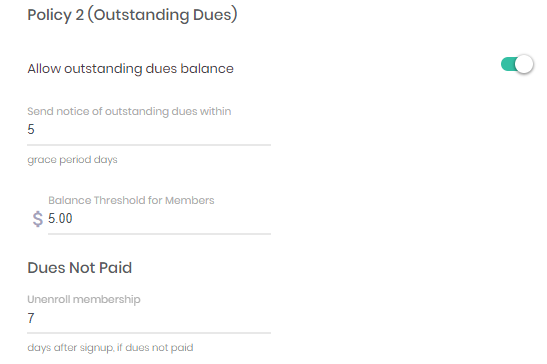Focus the grace period days input field
Image resolution: width=547 pixels, height=364 pixels.
click(149, 130)
